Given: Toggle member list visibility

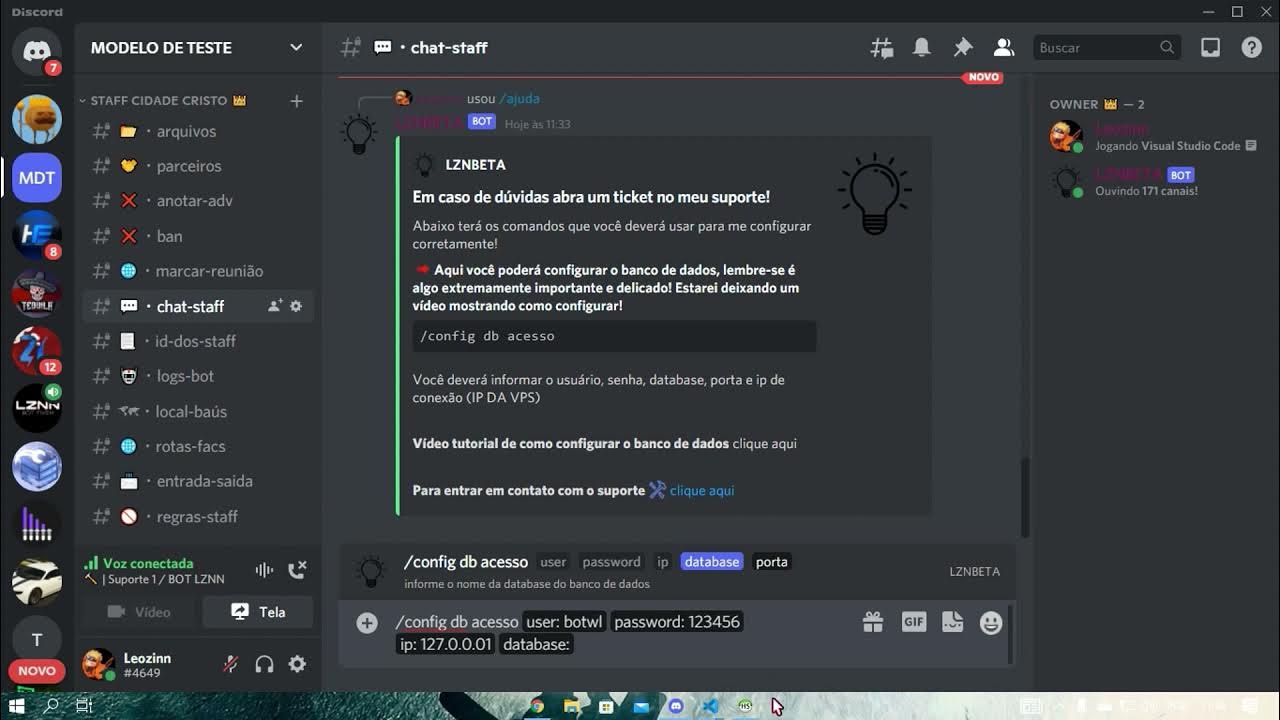Looking at the screenshot, I should (x=1003, y=48).
